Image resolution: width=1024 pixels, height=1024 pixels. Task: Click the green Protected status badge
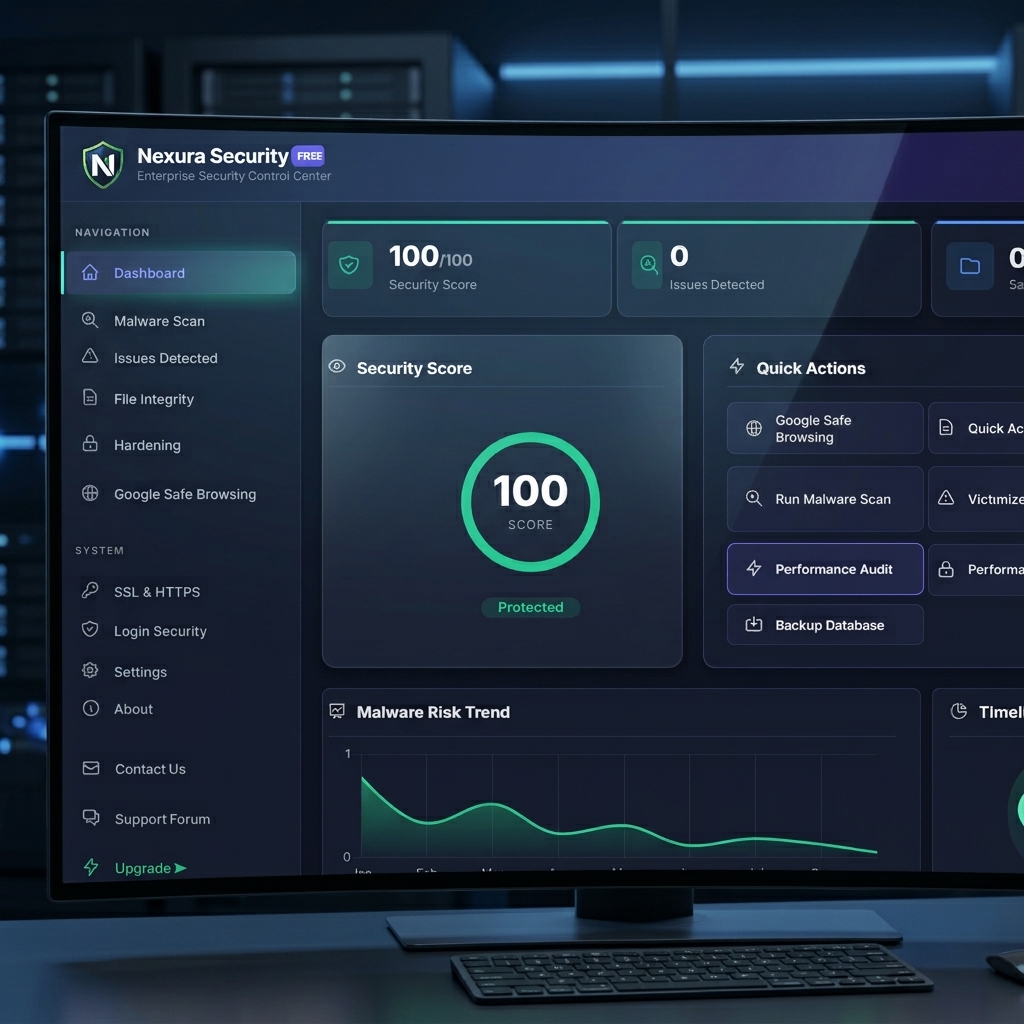pyautogui.click(x=530, y=607)
